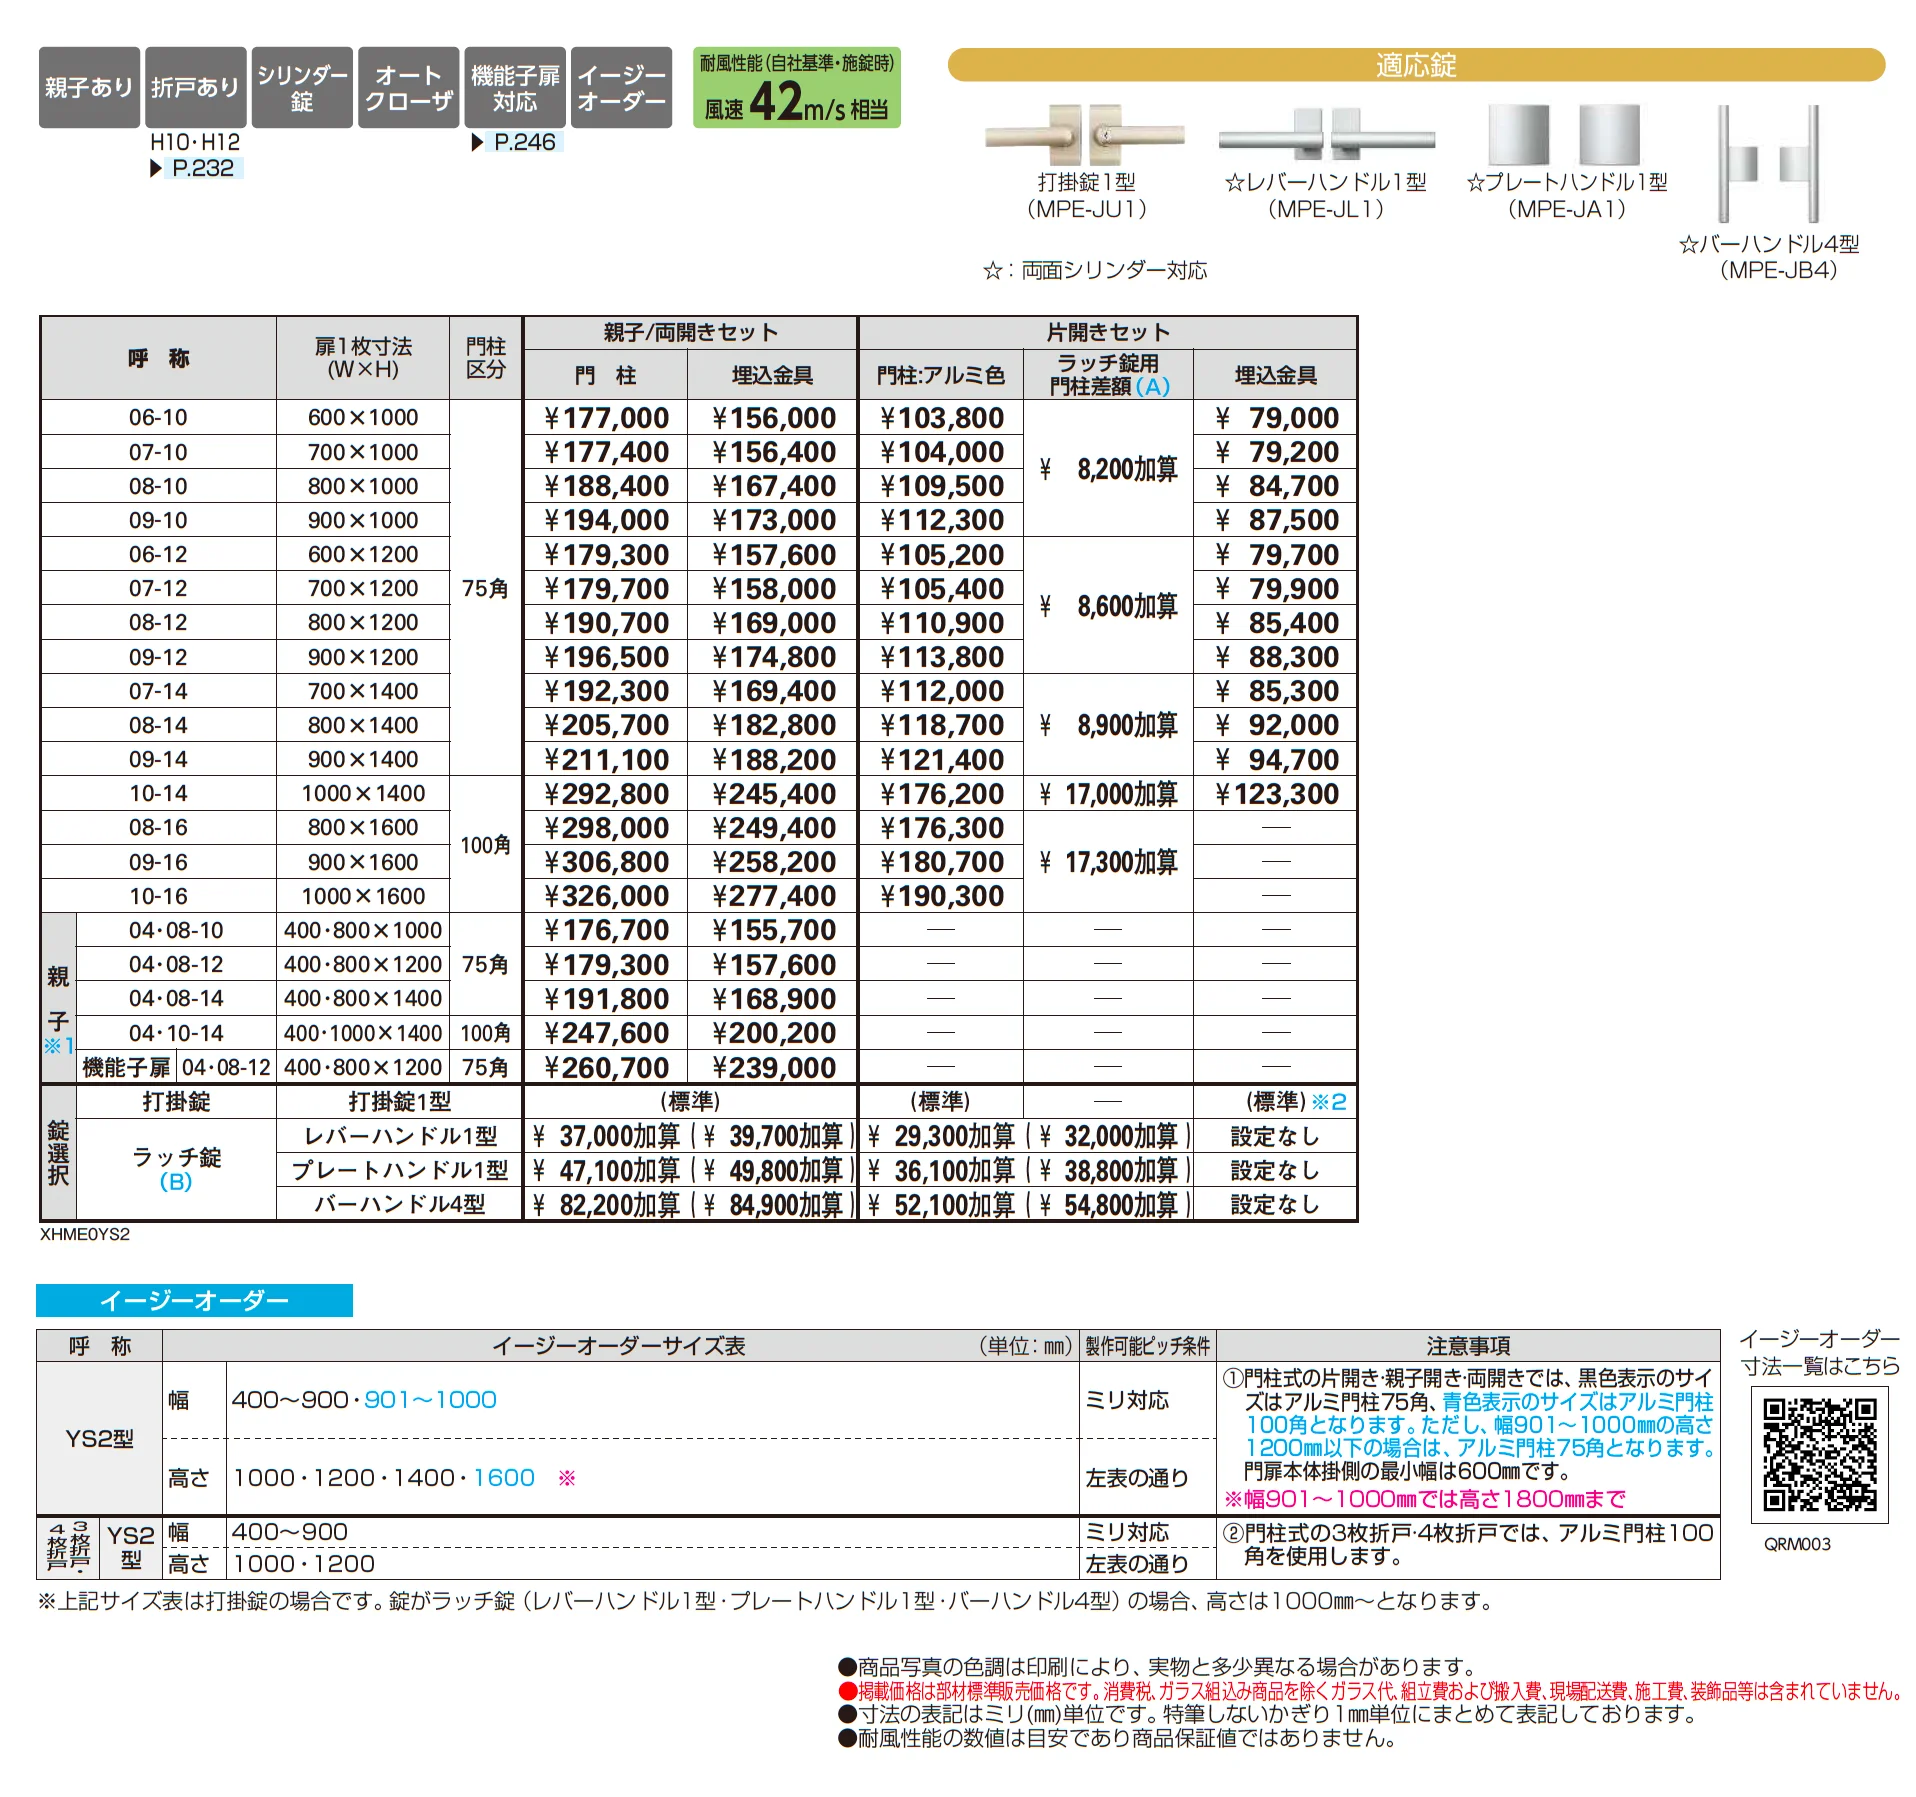This screenshot has height=1797, width=1916.
Task: Select the ¥326,000 price for 10-16
Action: pyautogui.click(x=606, y=896)
